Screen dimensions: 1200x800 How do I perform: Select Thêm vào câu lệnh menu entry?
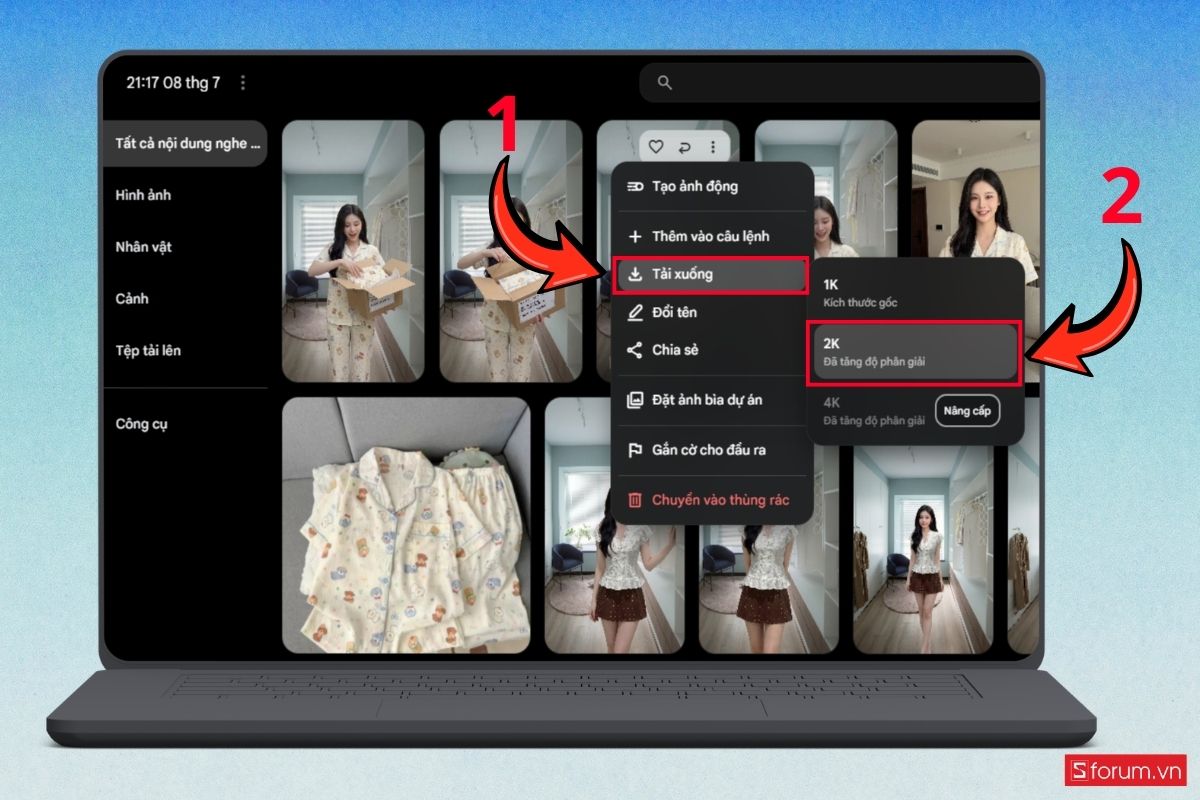coord(711,236)
